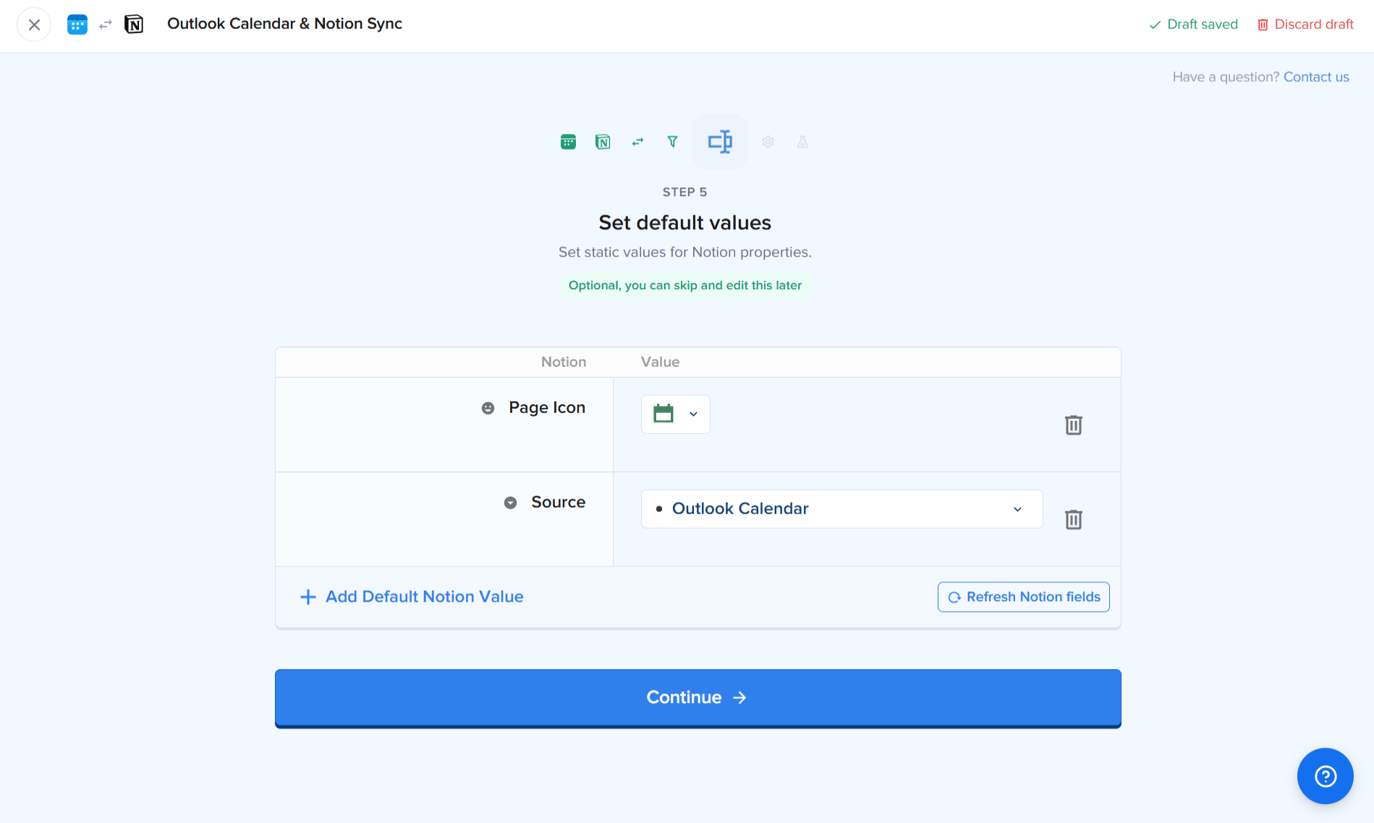Close the sync editor with the X button
The image size is (1374, 823).
(34, 25)
